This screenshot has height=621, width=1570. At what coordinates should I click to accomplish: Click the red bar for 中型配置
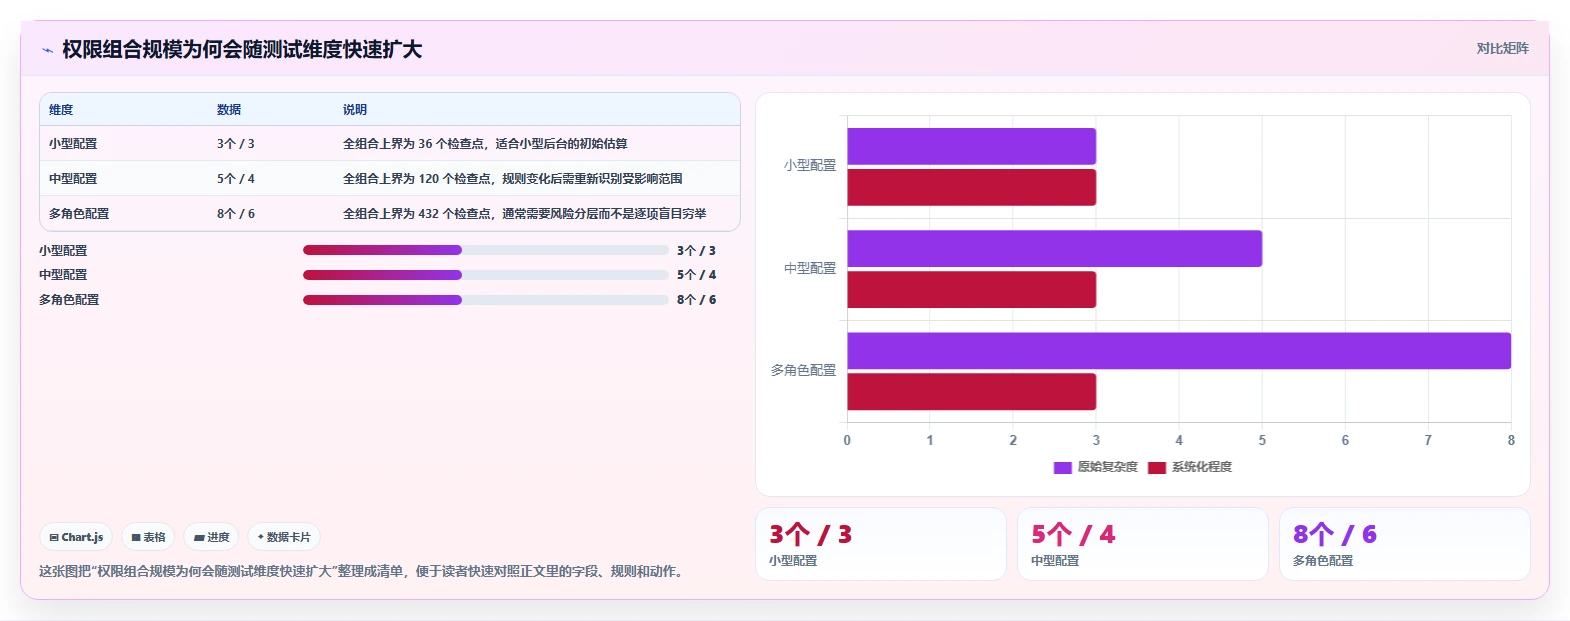coord(971,289)
